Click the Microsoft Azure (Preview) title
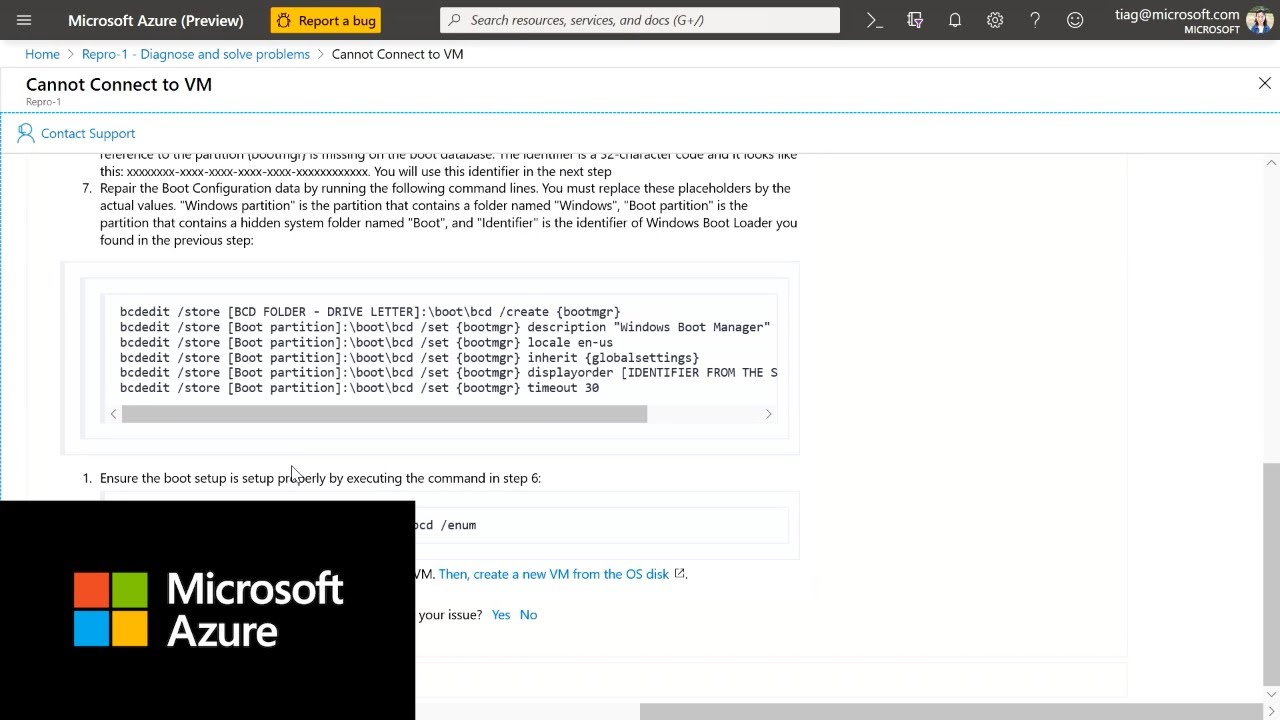Viewport: 1280px width, 720px height. (x=156, y=20)
